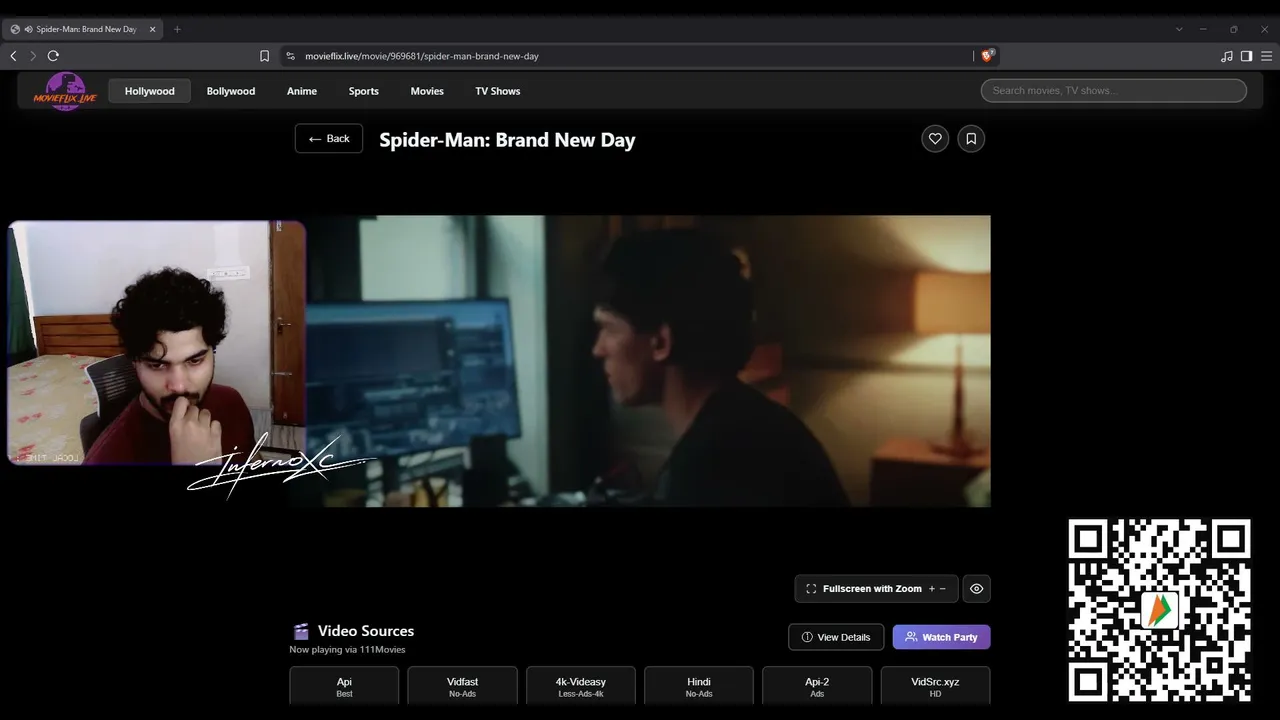Start a Watch Party
The image size is (1280, 720).
tap(942, 637)
